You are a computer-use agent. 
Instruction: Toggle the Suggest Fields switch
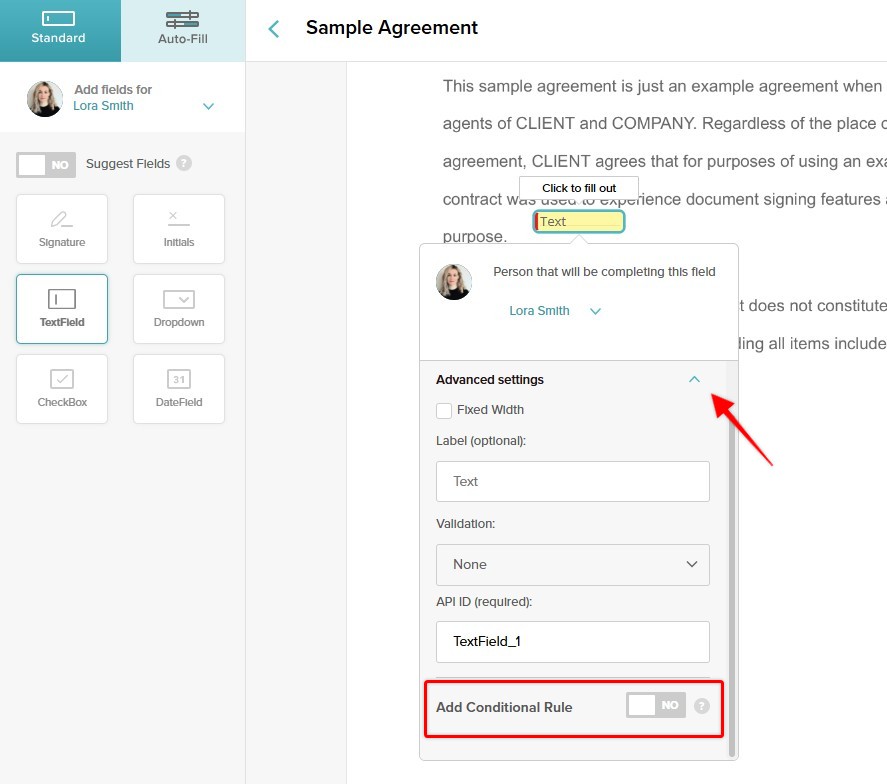tap(46, 165)
